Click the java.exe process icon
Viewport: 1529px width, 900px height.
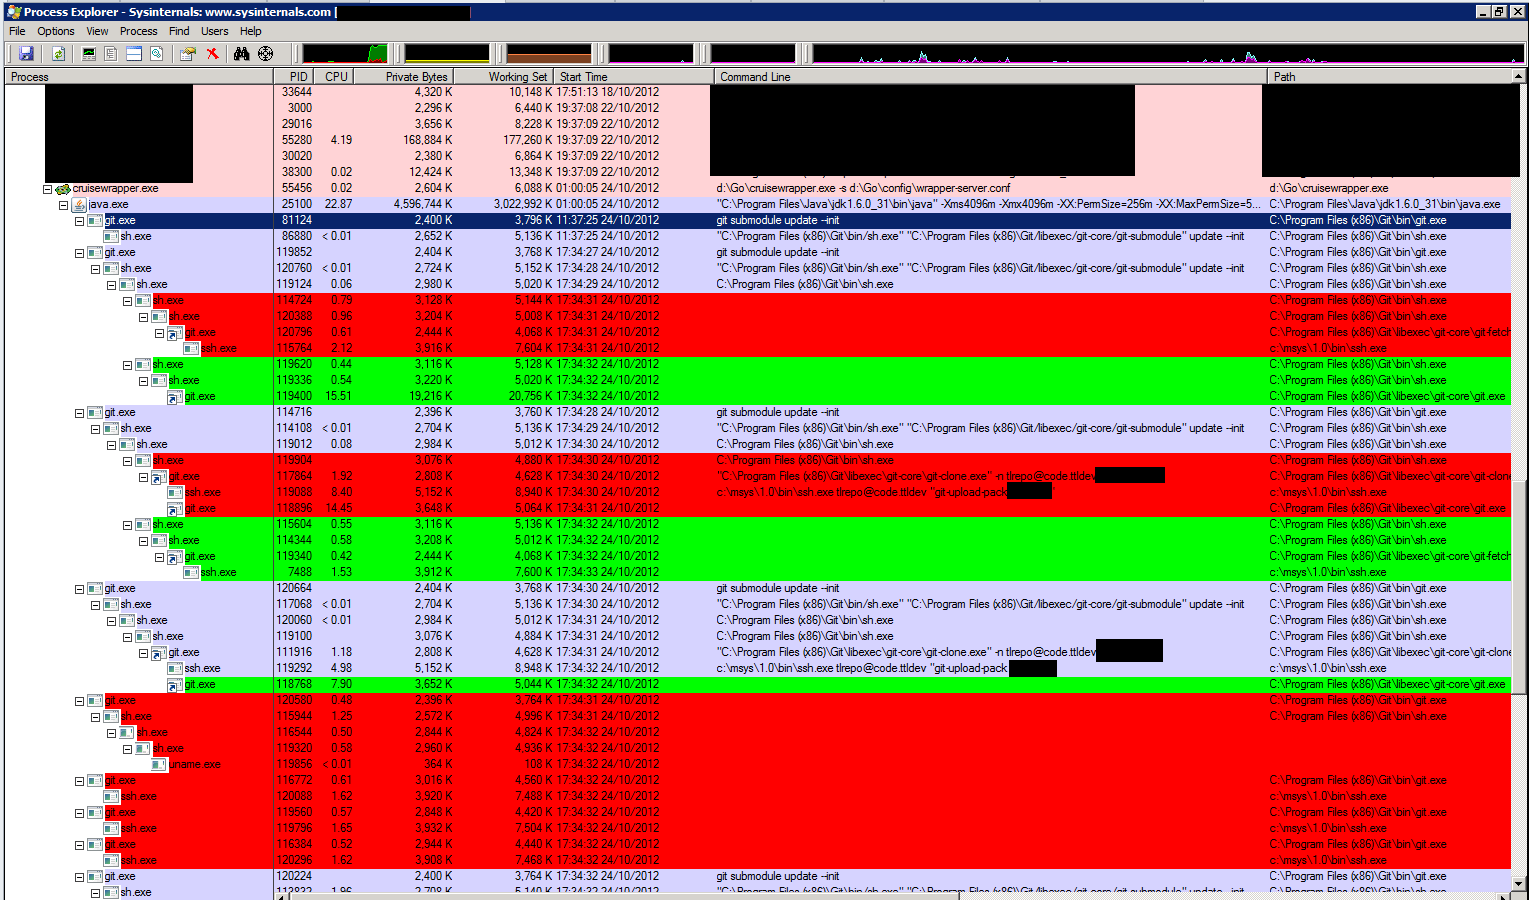click(79, 204)
